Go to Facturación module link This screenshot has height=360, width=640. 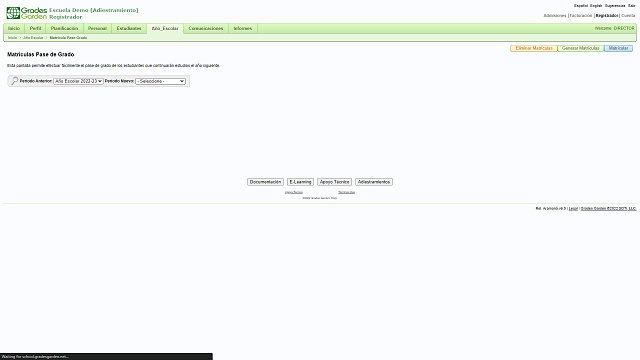pyautogui.click(x=581, y=16)
